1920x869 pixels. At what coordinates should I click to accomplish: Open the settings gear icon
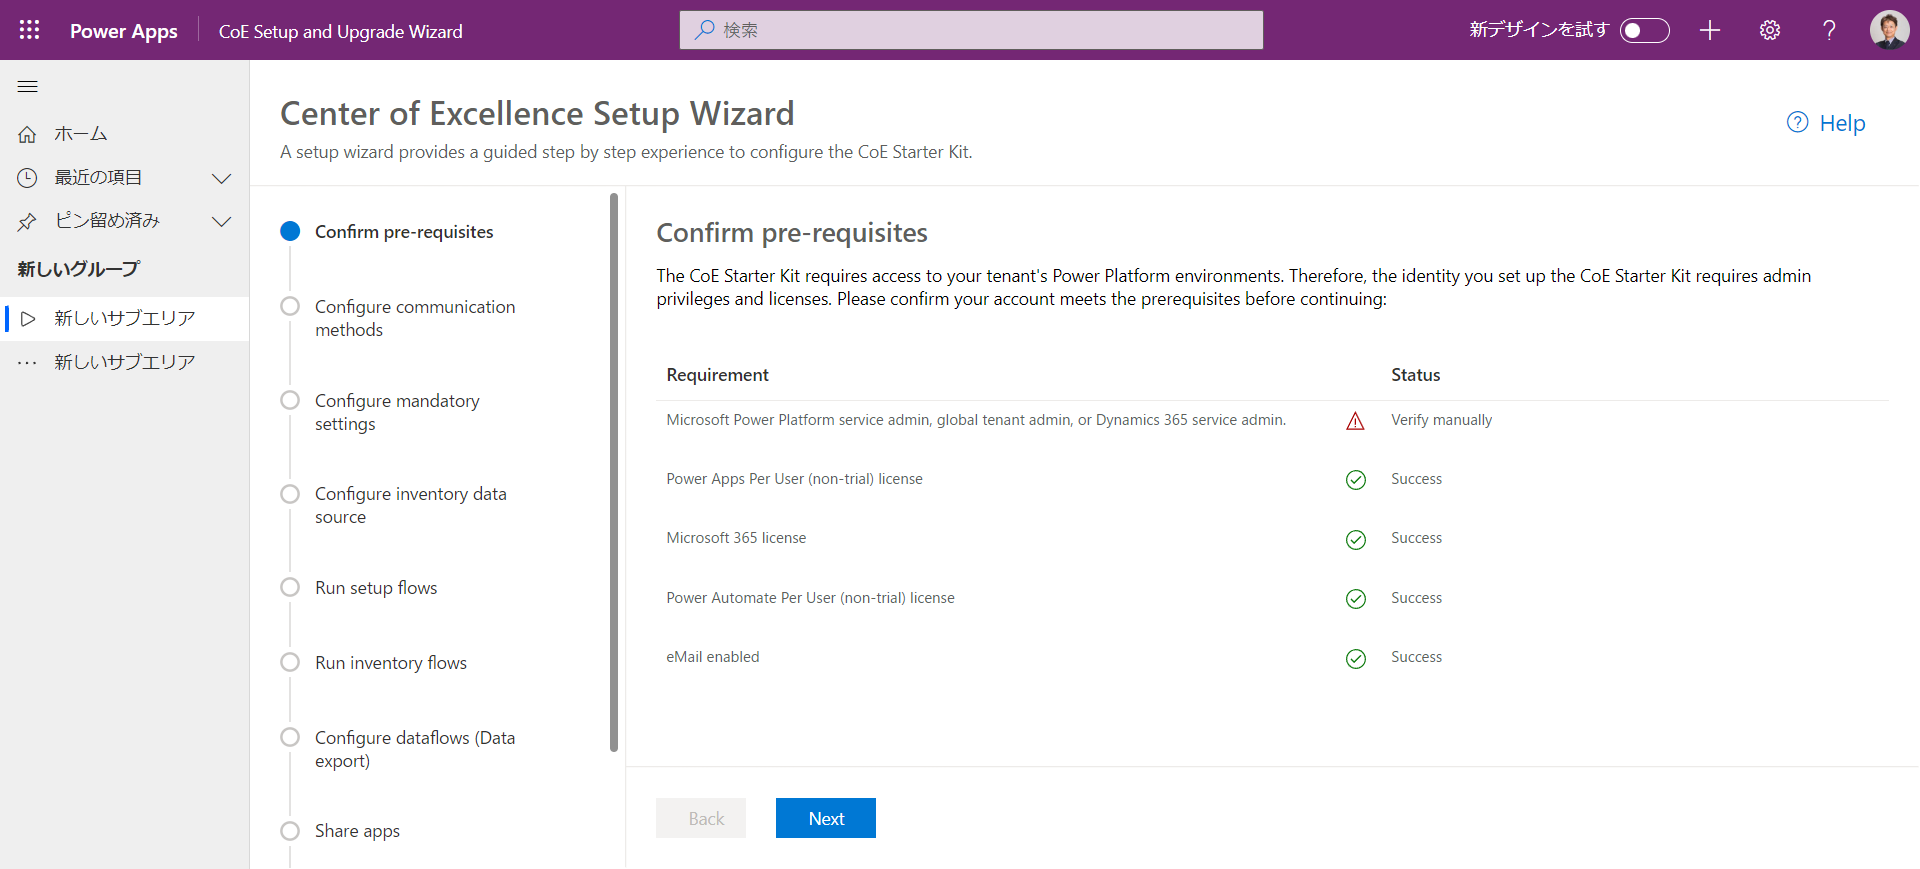pos(1770,30)
